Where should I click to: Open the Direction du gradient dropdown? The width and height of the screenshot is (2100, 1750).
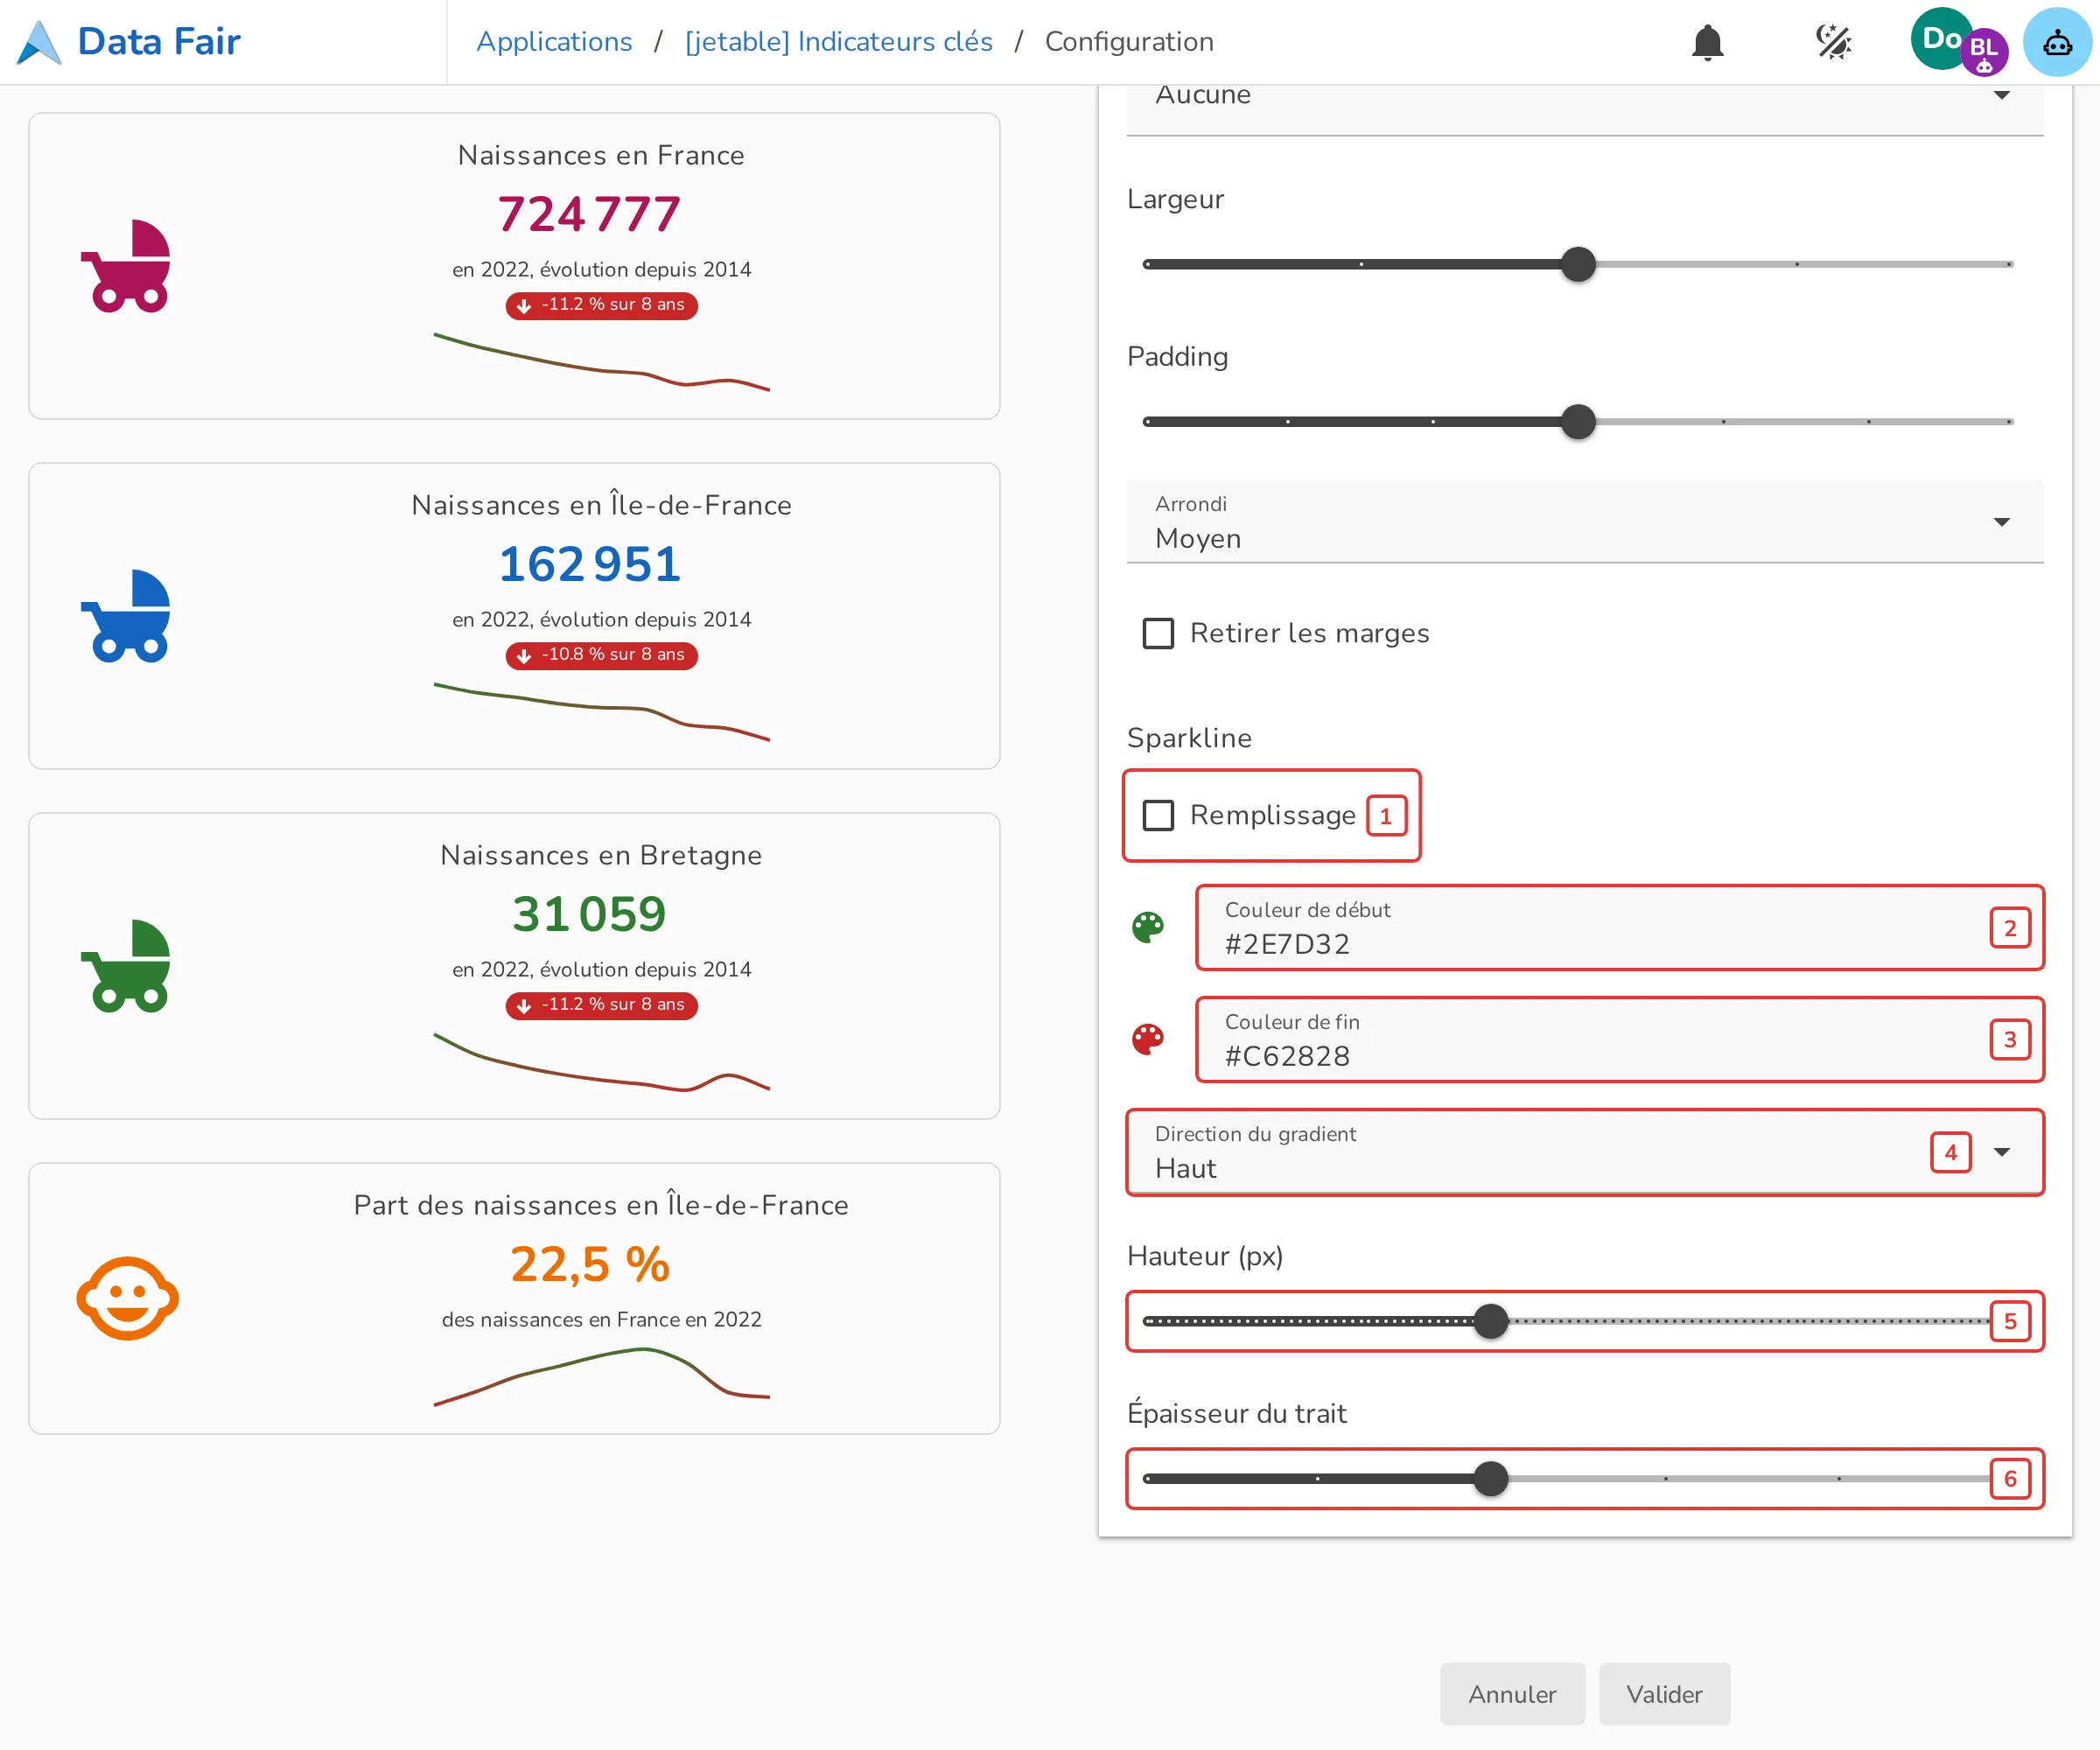[x=1585, y=1152]
